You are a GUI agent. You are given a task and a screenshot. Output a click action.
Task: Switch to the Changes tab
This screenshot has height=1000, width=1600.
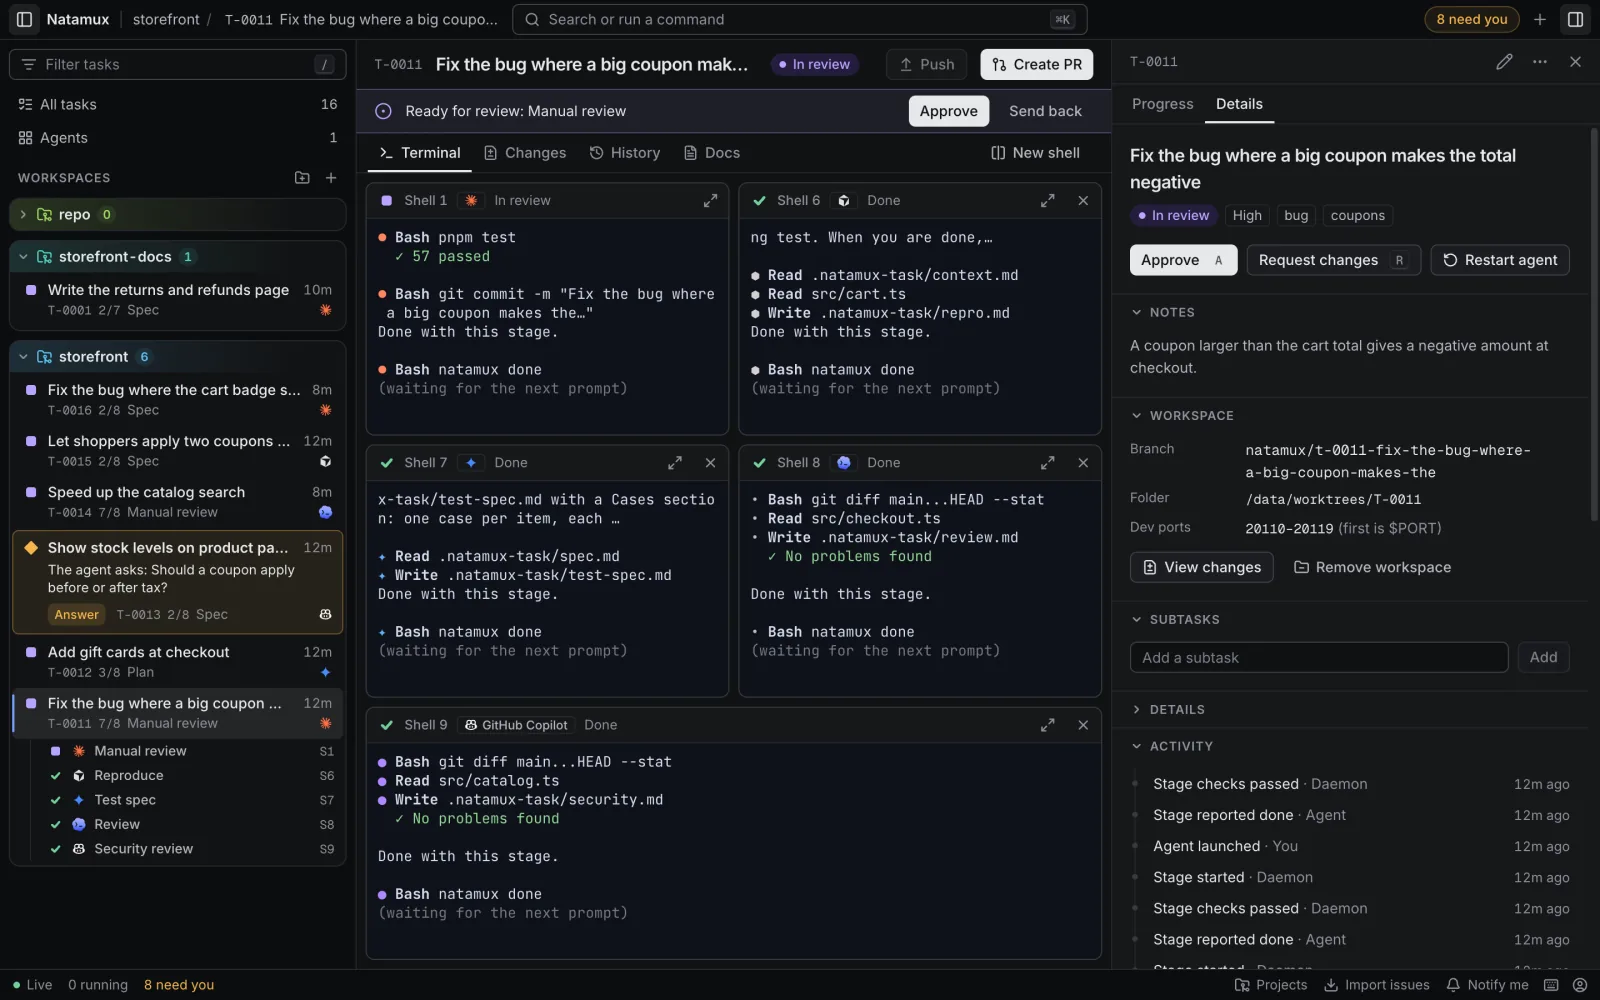tap(525, 153)
